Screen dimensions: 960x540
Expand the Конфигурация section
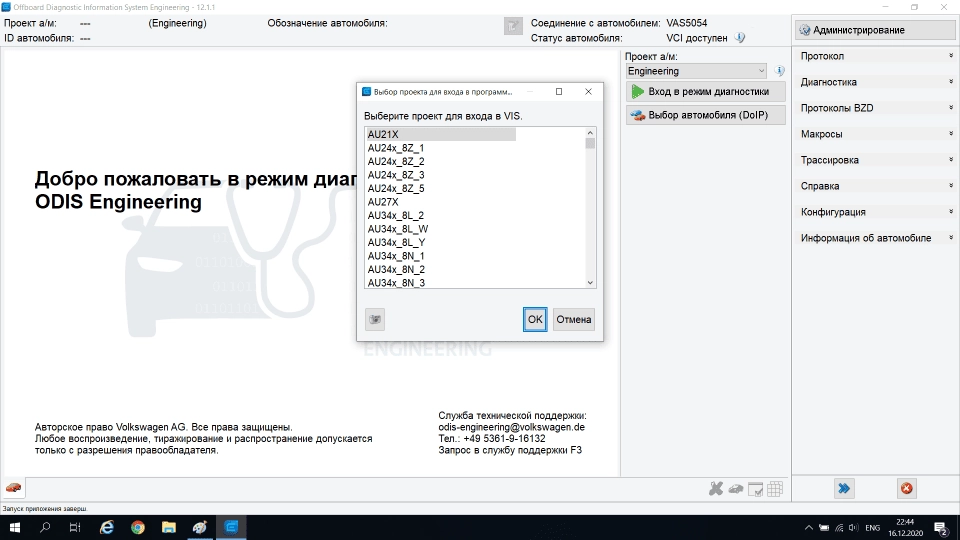point(875,212)
